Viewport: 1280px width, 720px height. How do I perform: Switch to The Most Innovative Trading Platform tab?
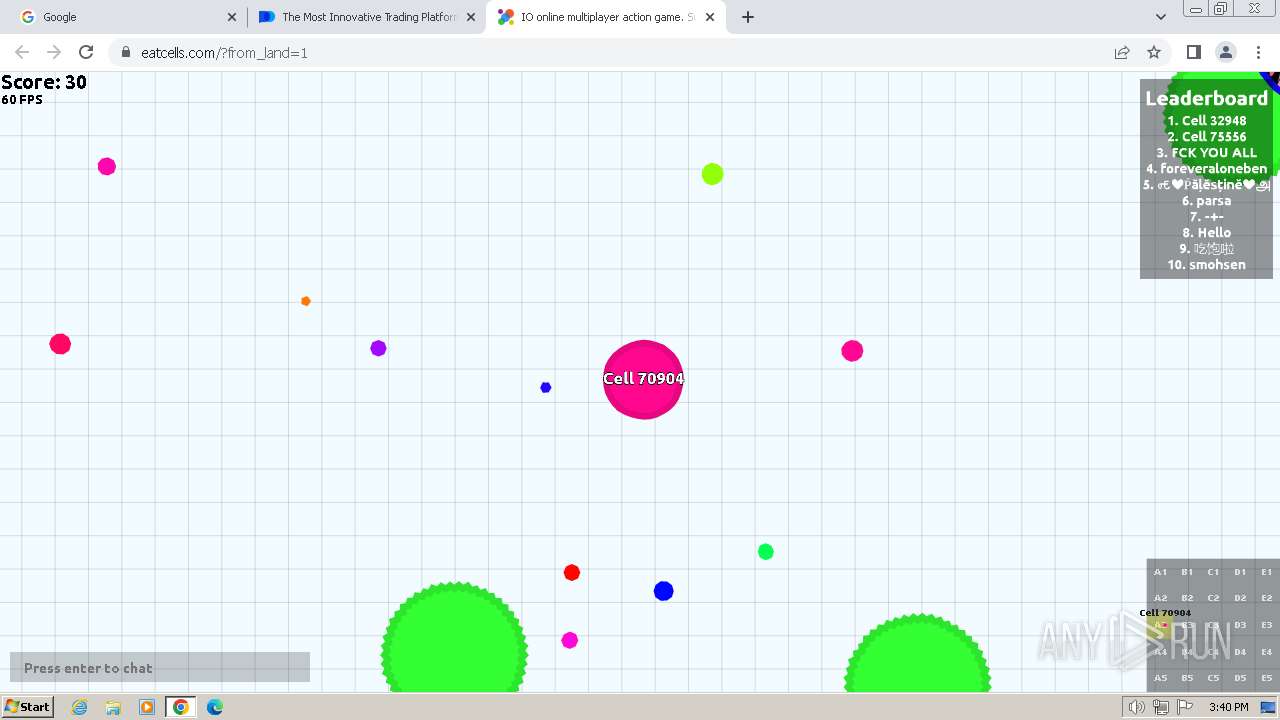(366, 17)
